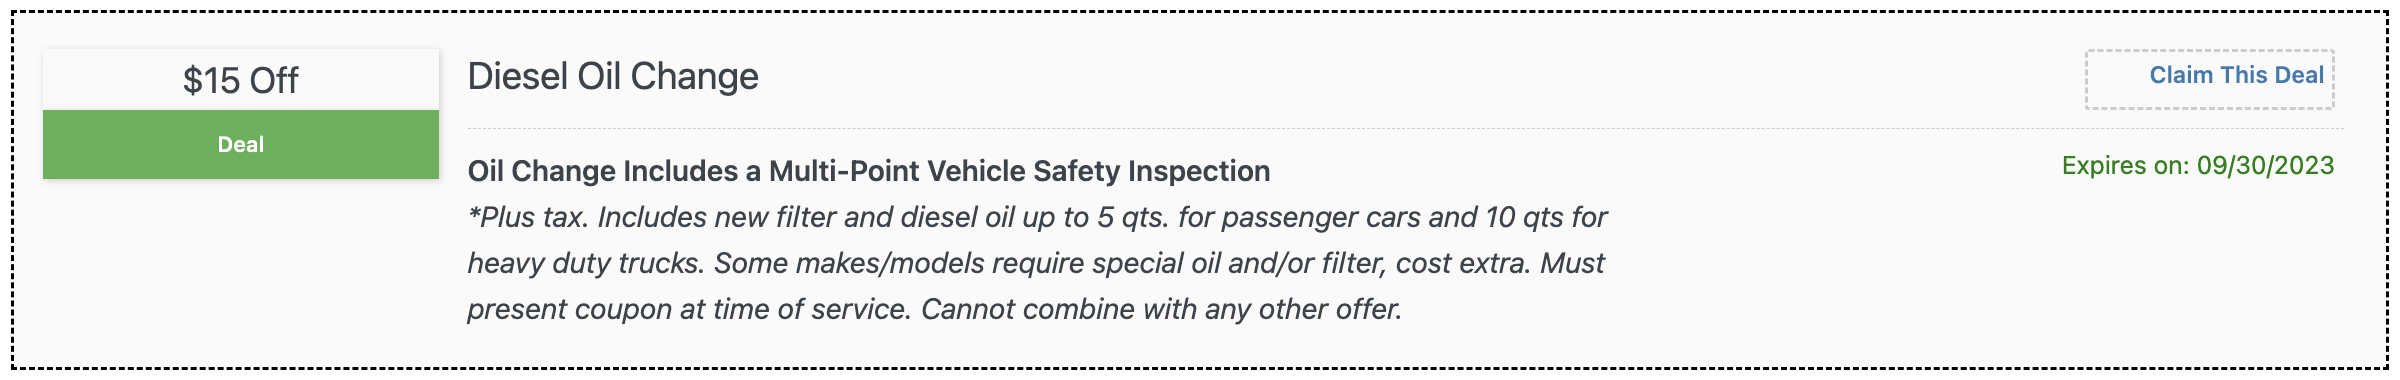Image resolution: width=2400 pixels, height=380 pixels.
Task: Click the words 'Cannot combine with any other offer'
Action: click(1161, 309)
